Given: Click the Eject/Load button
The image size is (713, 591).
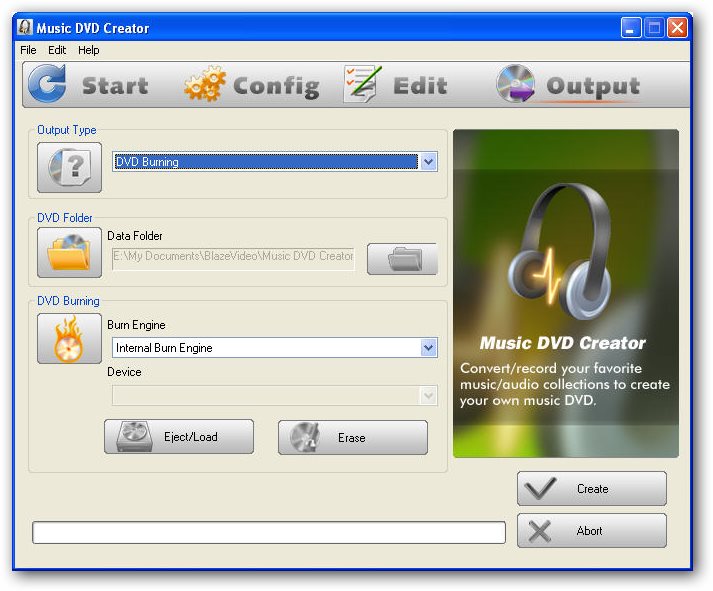Looking at the screenshot, I should coord(179,437).
